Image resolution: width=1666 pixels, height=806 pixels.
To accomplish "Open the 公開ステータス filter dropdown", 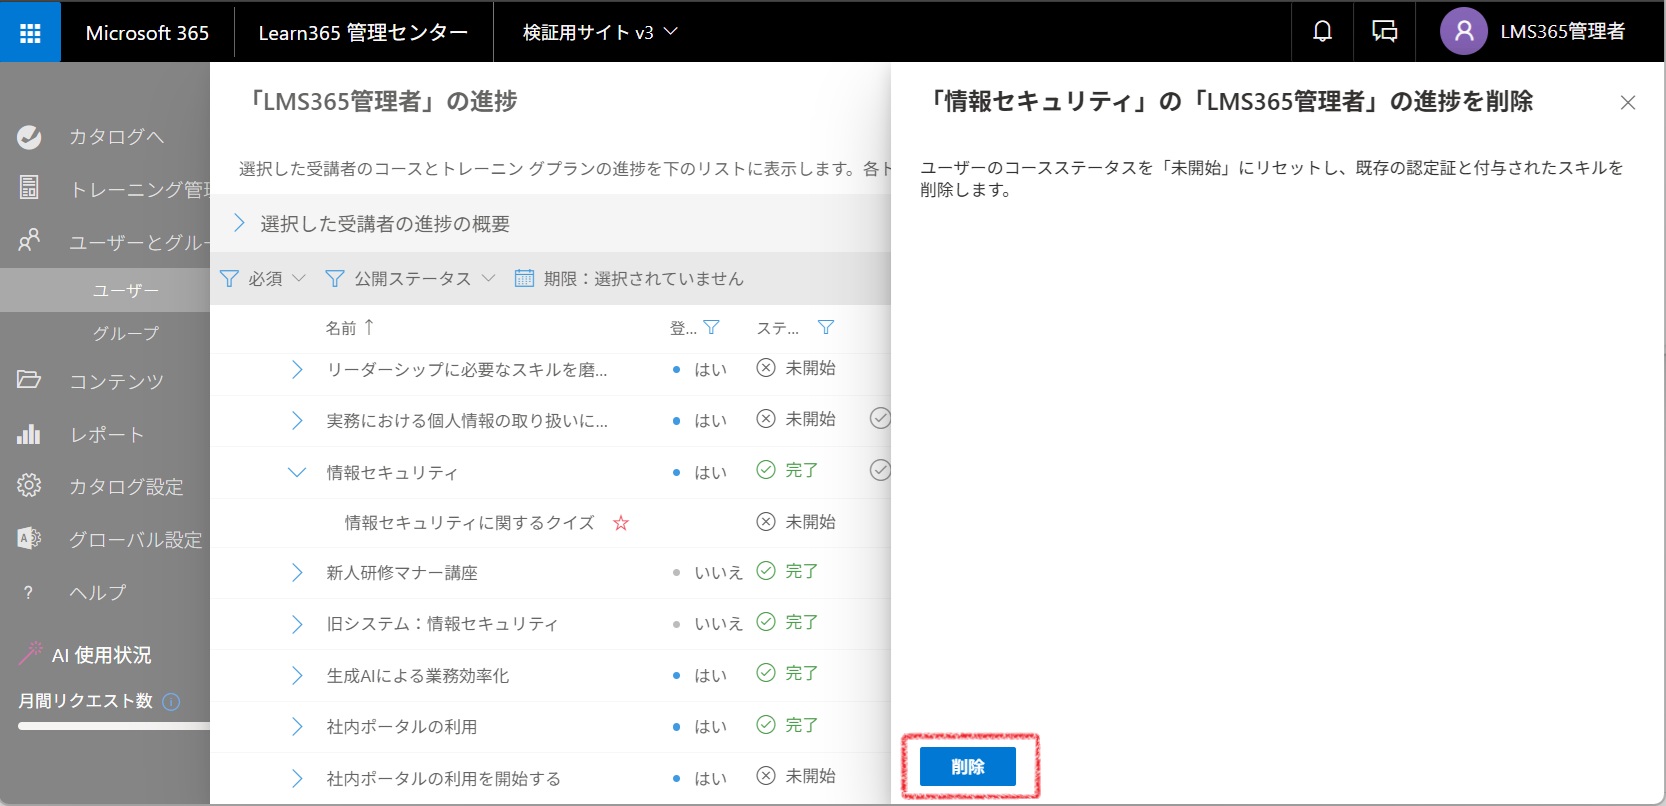I will 410,278.
